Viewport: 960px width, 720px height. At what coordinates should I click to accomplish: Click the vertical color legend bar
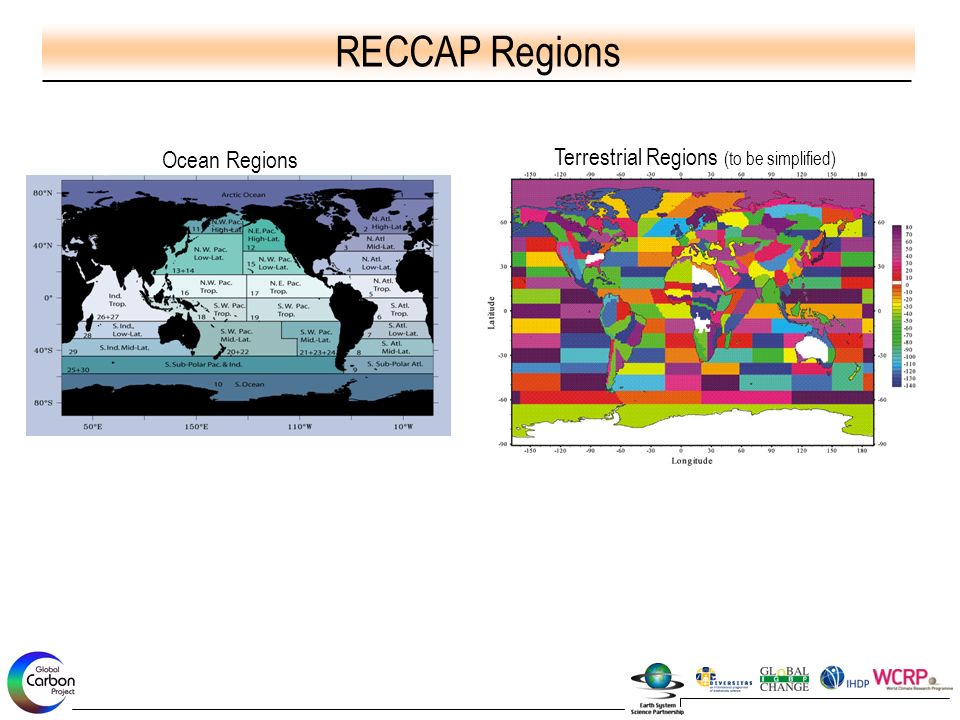(897, 306)
